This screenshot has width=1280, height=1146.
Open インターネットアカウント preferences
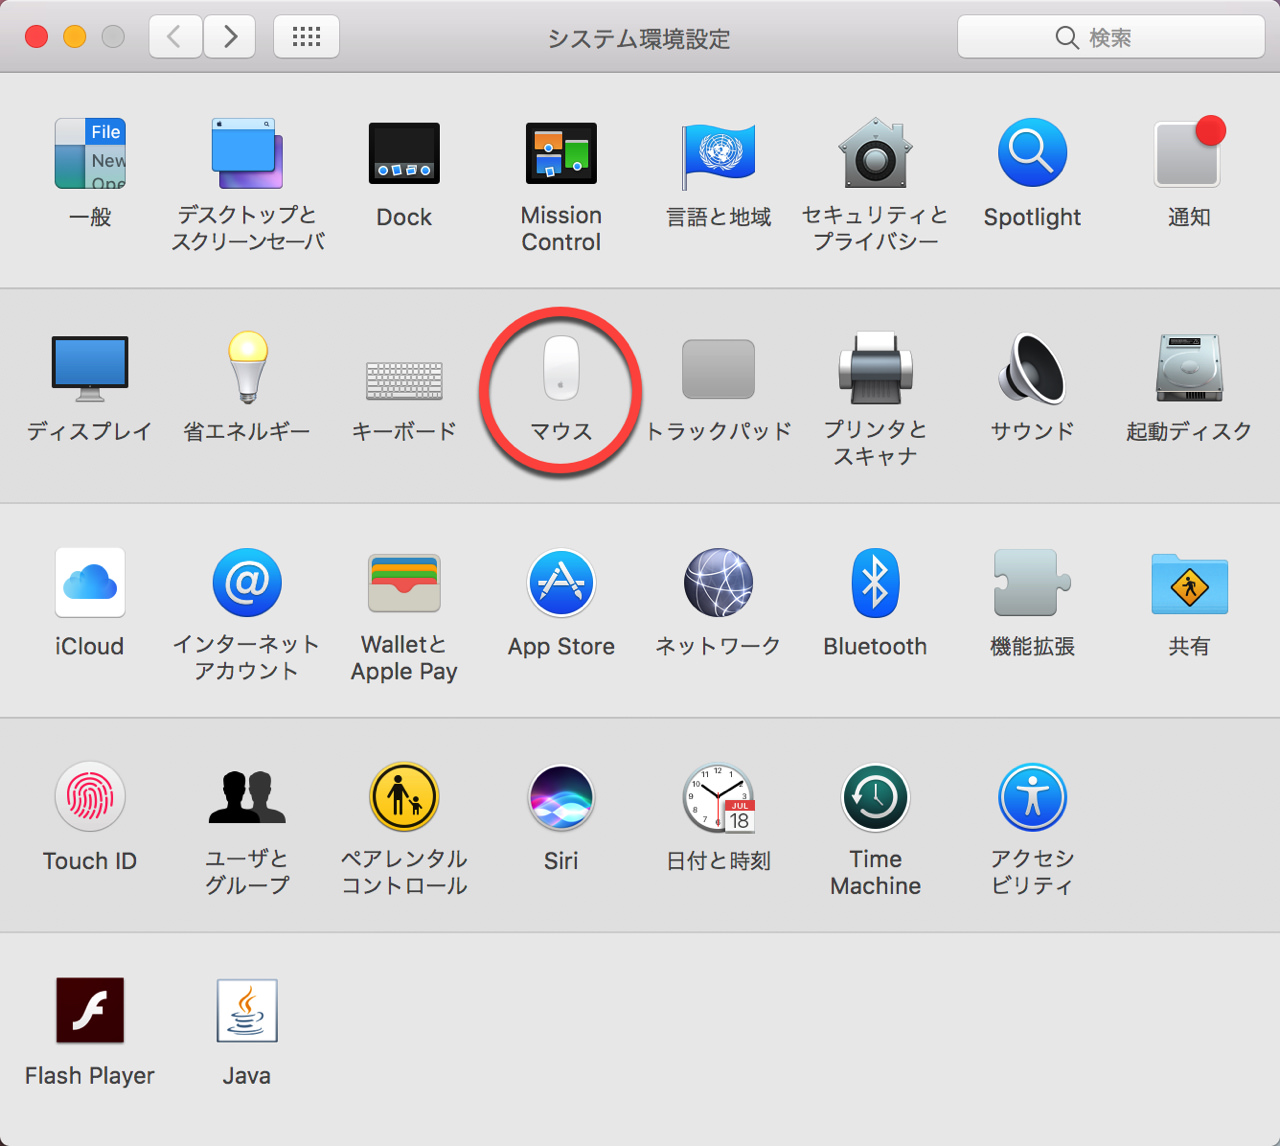pyautogui.click(x=247, y=582)
